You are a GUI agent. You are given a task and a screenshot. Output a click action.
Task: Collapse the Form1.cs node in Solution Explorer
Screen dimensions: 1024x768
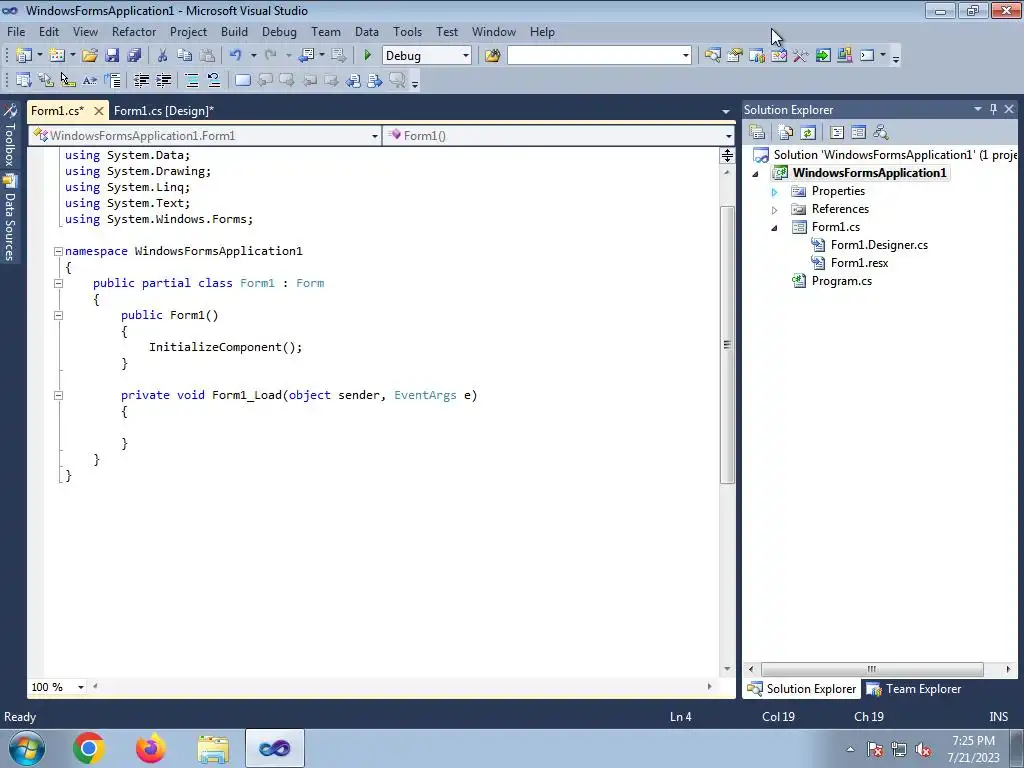(x=775, y=228)
